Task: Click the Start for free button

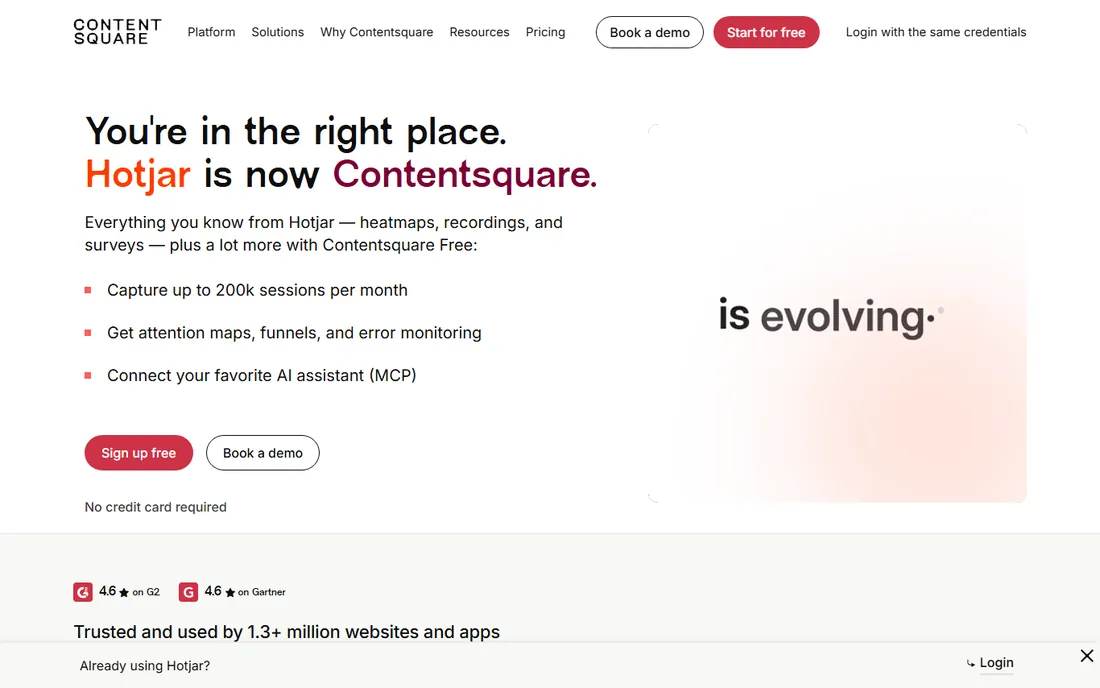Action: coord(766,32)
